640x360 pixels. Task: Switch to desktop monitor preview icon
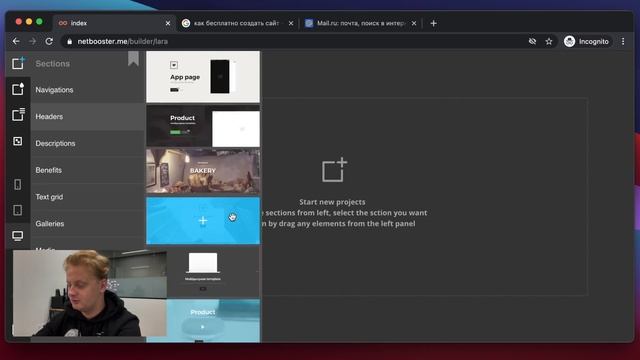click(18, 236)
